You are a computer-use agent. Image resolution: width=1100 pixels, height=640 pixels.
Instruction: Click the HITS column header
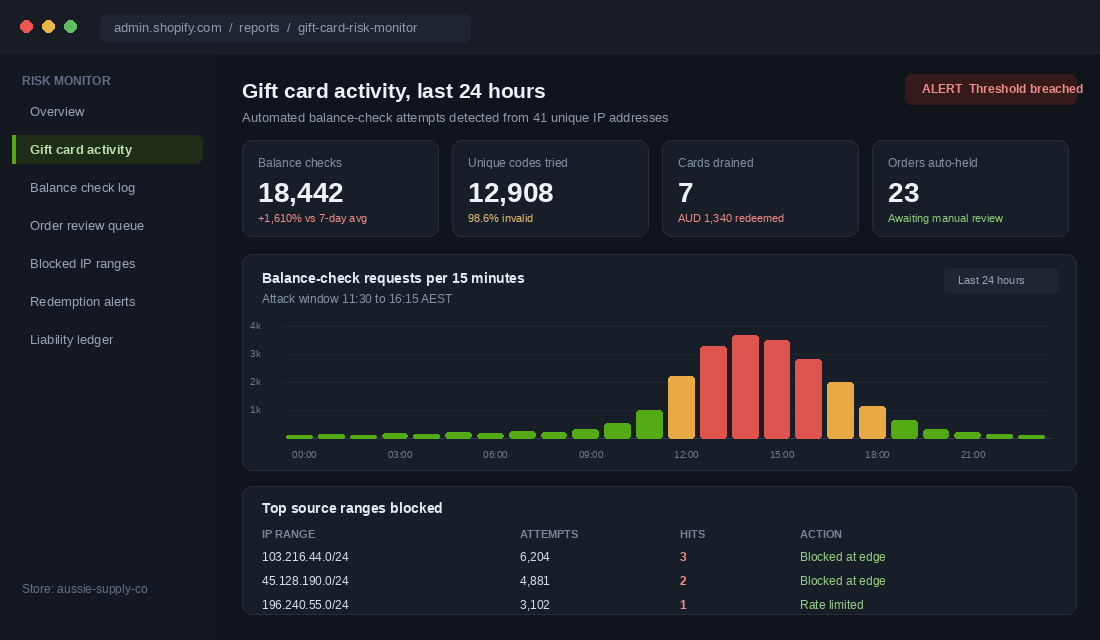point(692,534)
